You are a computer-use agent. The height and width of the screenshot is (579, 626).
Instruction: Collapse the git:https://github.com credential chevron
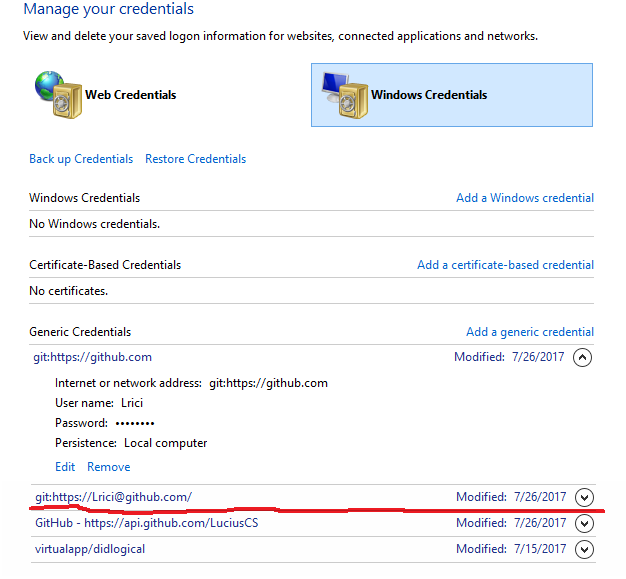[x=582, y=357]
